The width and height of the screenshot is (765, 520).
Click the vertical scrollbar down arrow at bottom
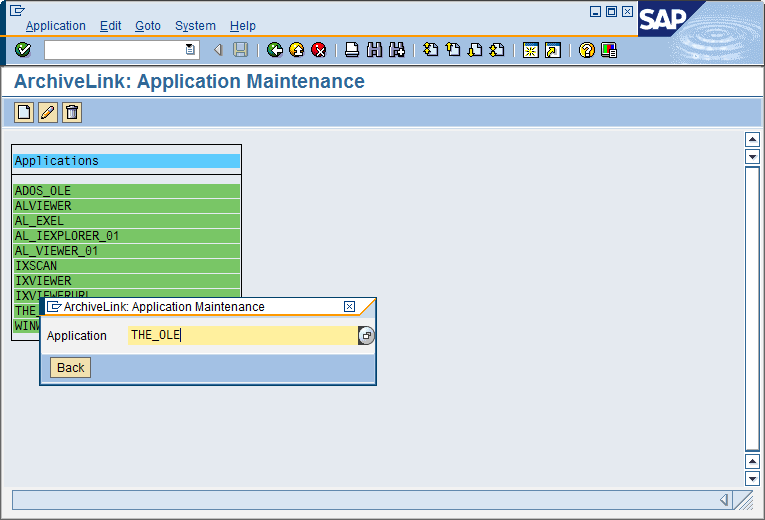(753, 478)
